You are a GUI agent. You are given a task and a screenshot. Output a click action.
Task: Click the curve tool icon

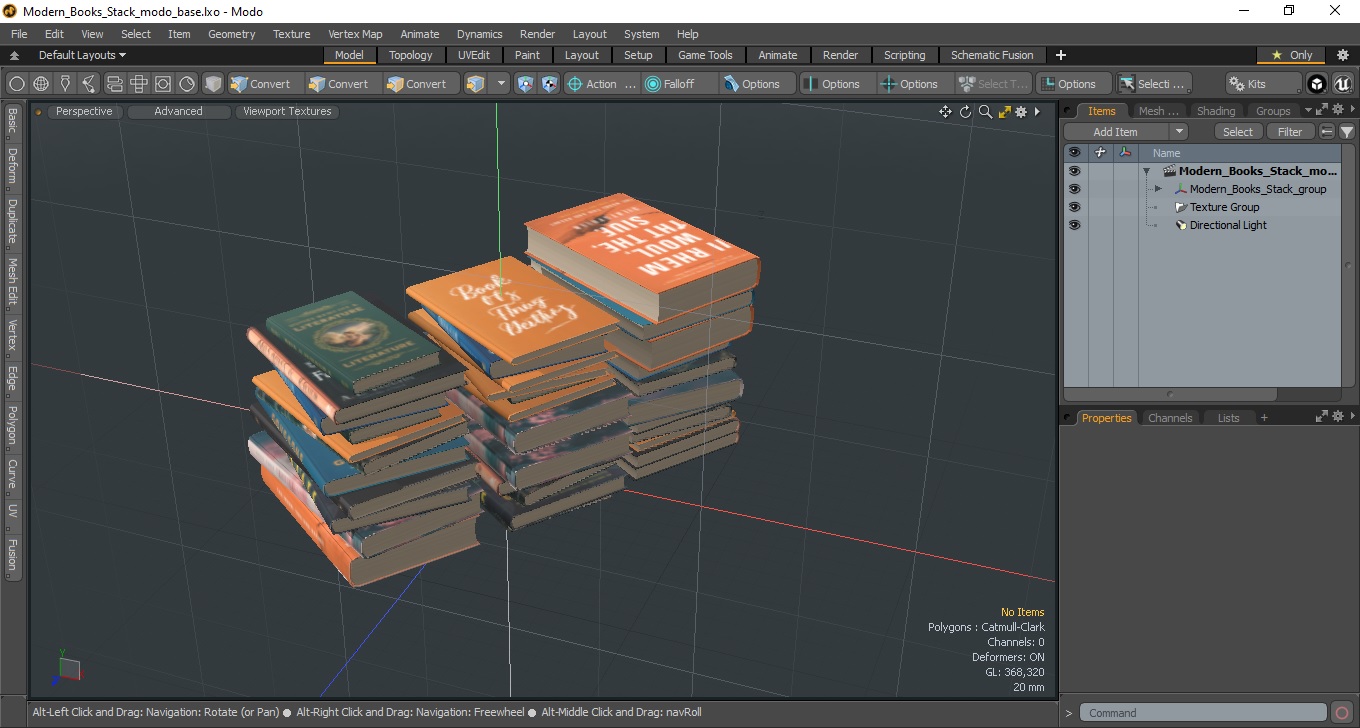click(x=89, y=84)
